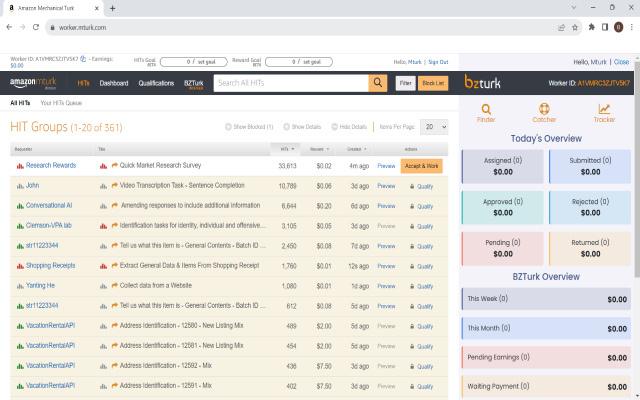
Task: Set the HITs Goal field
Action: tap(194, 62)
